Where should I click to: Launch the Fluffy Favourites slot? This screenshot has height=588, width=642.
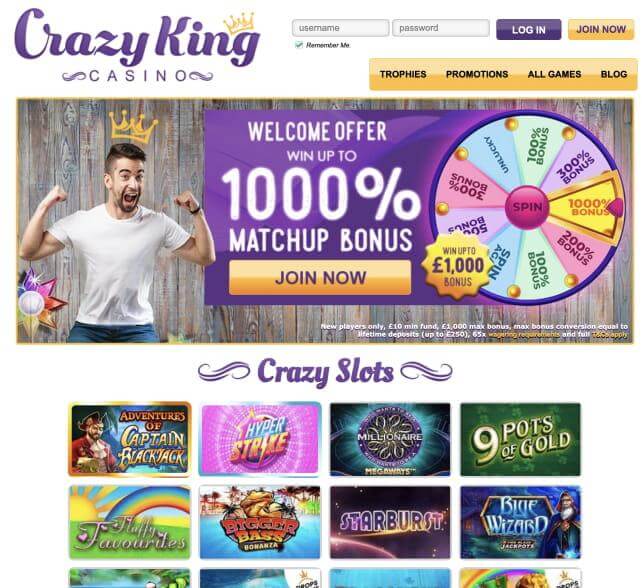(x=130, y=522)
